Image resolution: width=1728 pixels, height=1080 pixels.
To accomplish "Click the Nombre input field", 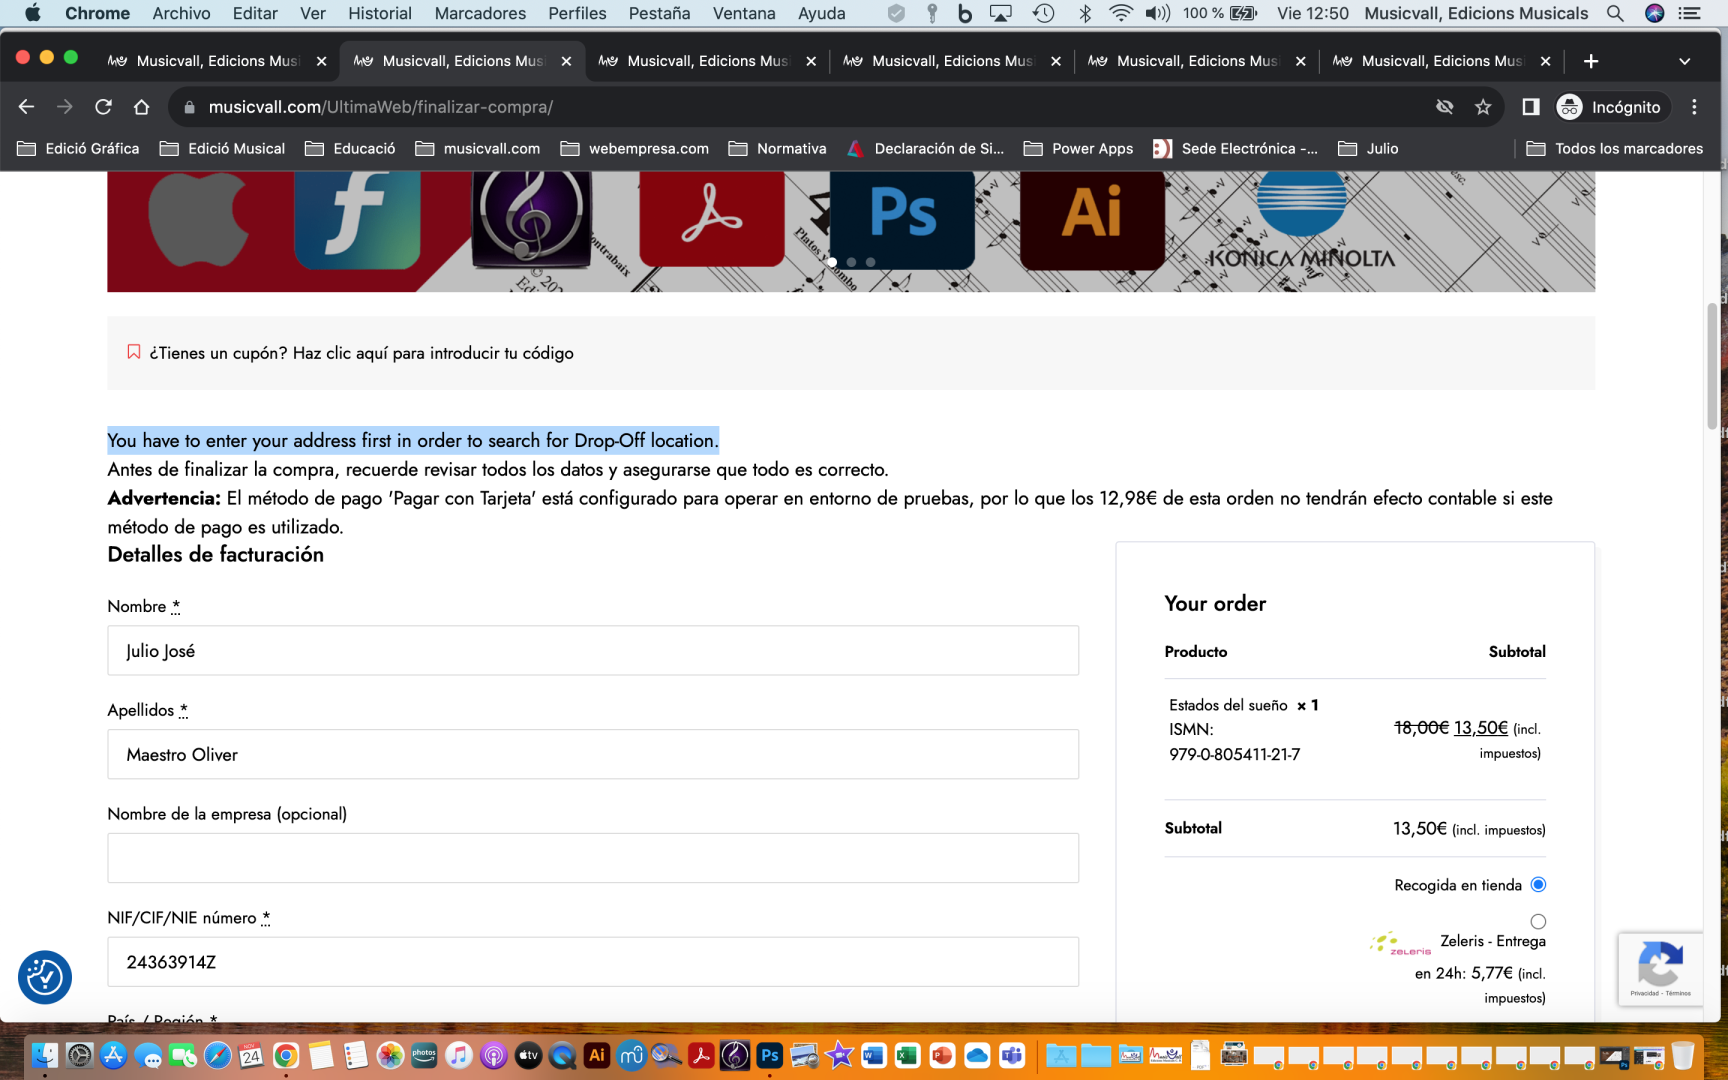I will click(593, 651).
